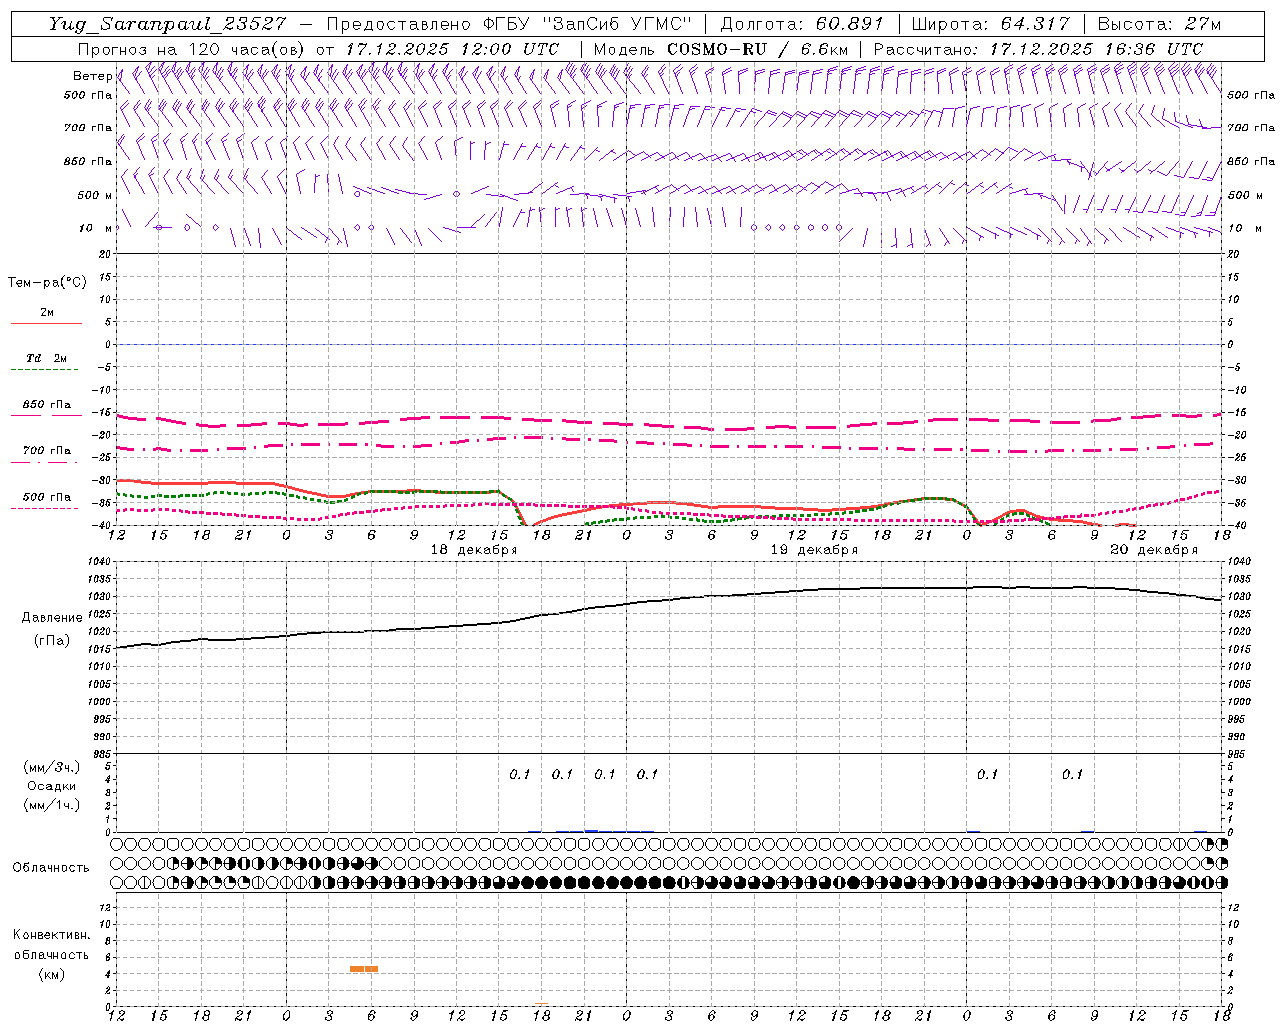
Task: Click the Долгота: 60.891 header field
Action: pyautogui.click(x=801, y=24)
